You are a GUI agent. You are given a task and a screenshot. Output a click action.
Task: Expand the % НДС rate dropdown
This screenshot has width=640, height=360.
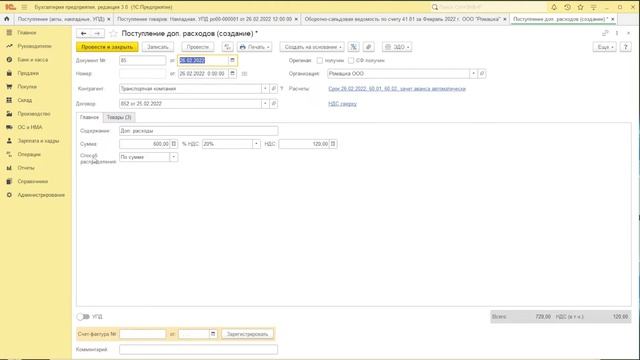tap(256, 144)
